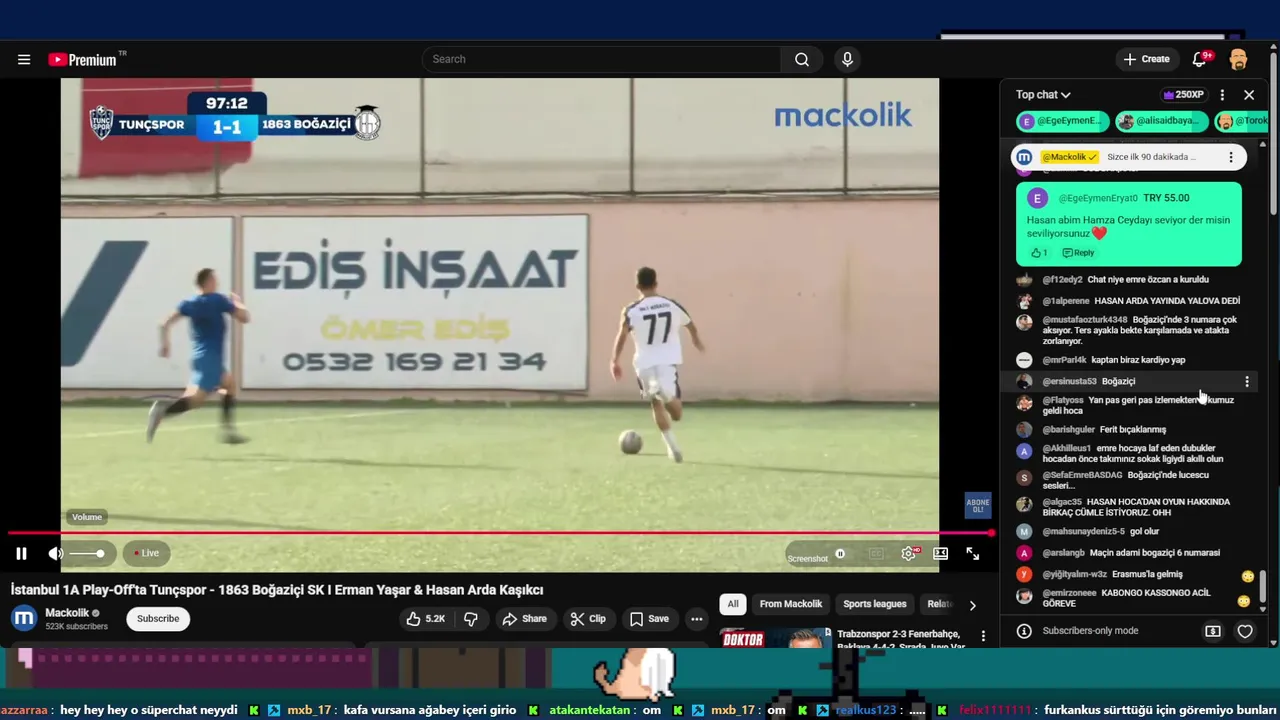Open more actions under video

(697, 619)
